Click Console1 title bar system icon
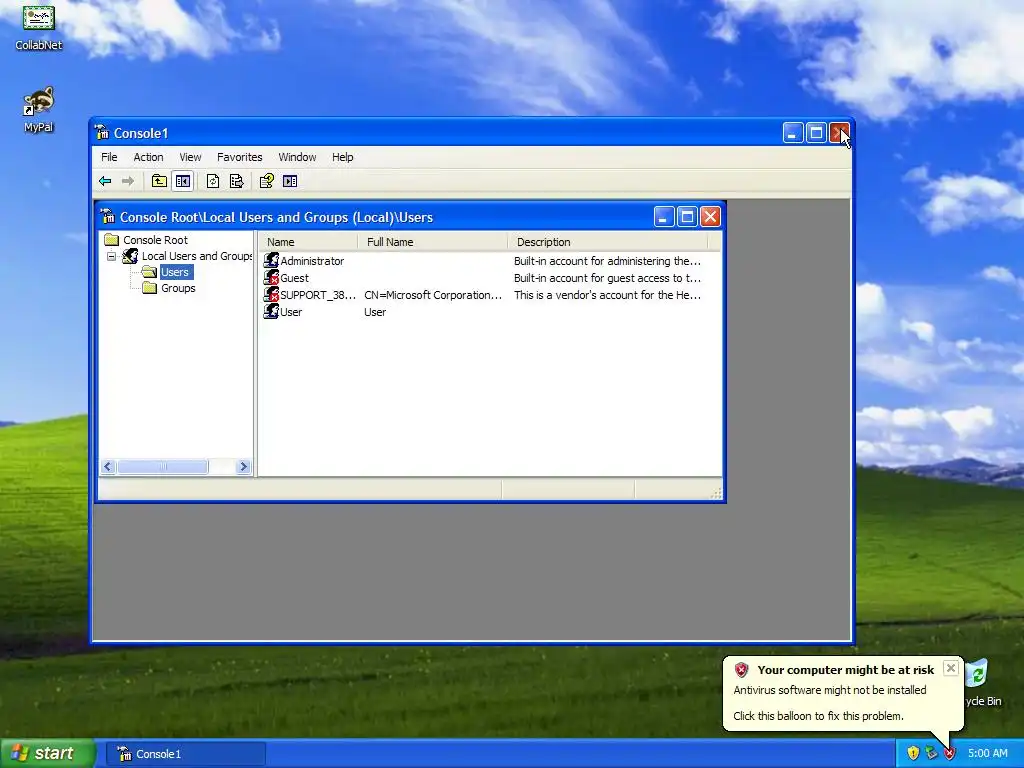This screenshot has height=768, width=1024. tap(102, 133)
